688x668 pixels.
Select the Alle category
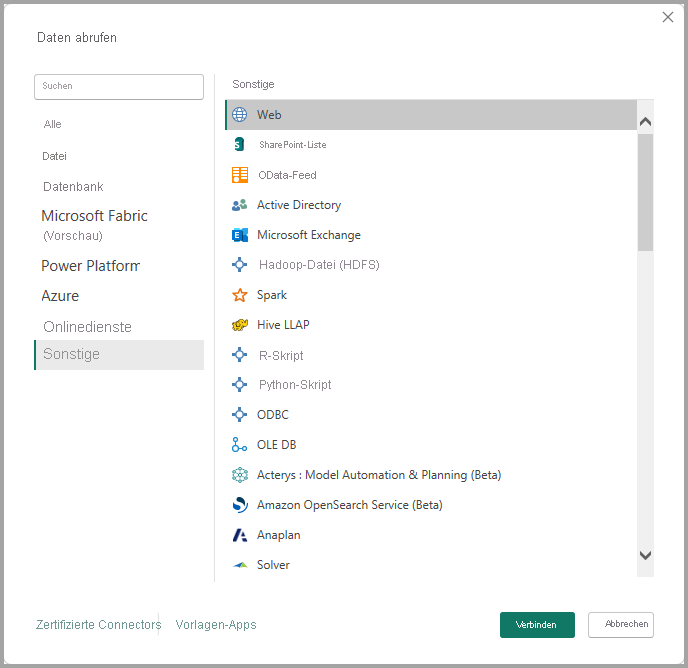coord(53,124)
